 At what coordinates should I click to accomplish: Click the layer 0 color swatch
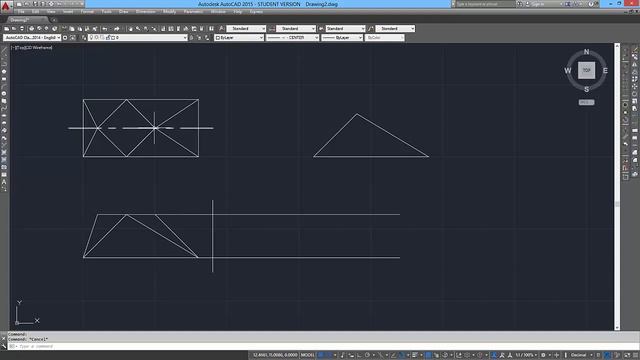tap(113, 38)
